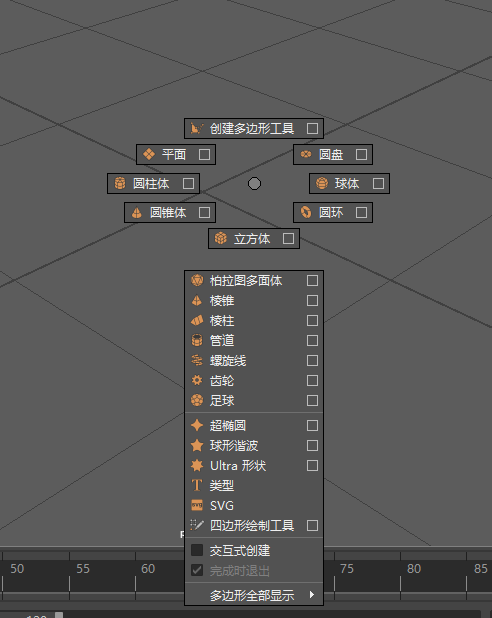Image resolution: width=492 pixels, height=618 pixels.
Task: Open option box for 管道
Action: [312, 340]
